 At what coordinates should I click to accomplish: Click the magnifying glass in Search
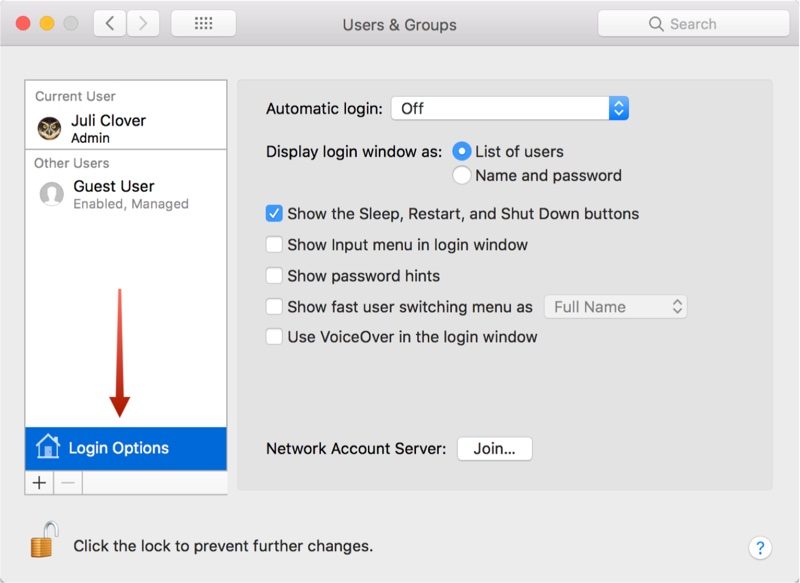pyautogui.click(x=656, y=24)
